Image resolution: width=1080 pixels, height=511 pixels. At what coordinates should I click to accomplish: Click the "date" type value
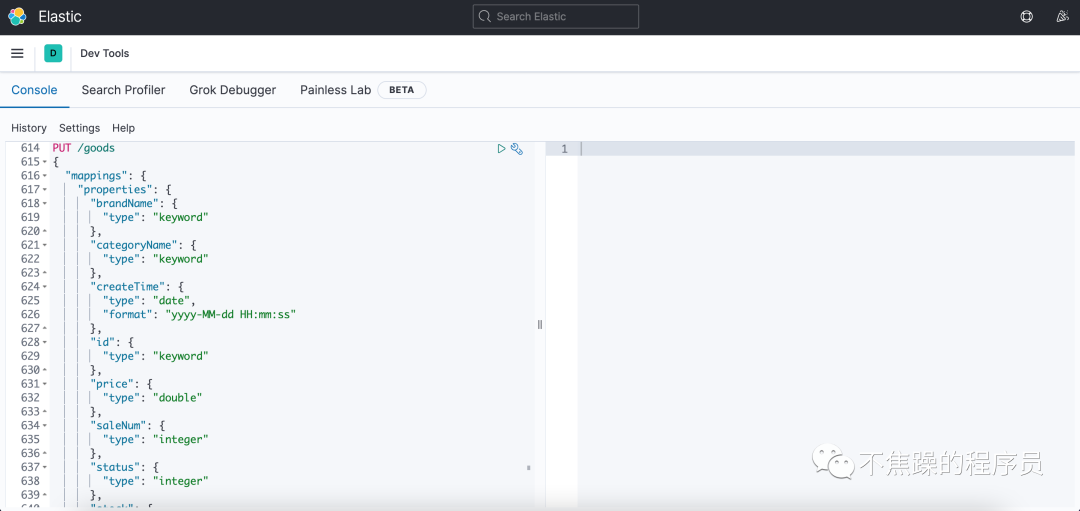click(x=172, y=300)
